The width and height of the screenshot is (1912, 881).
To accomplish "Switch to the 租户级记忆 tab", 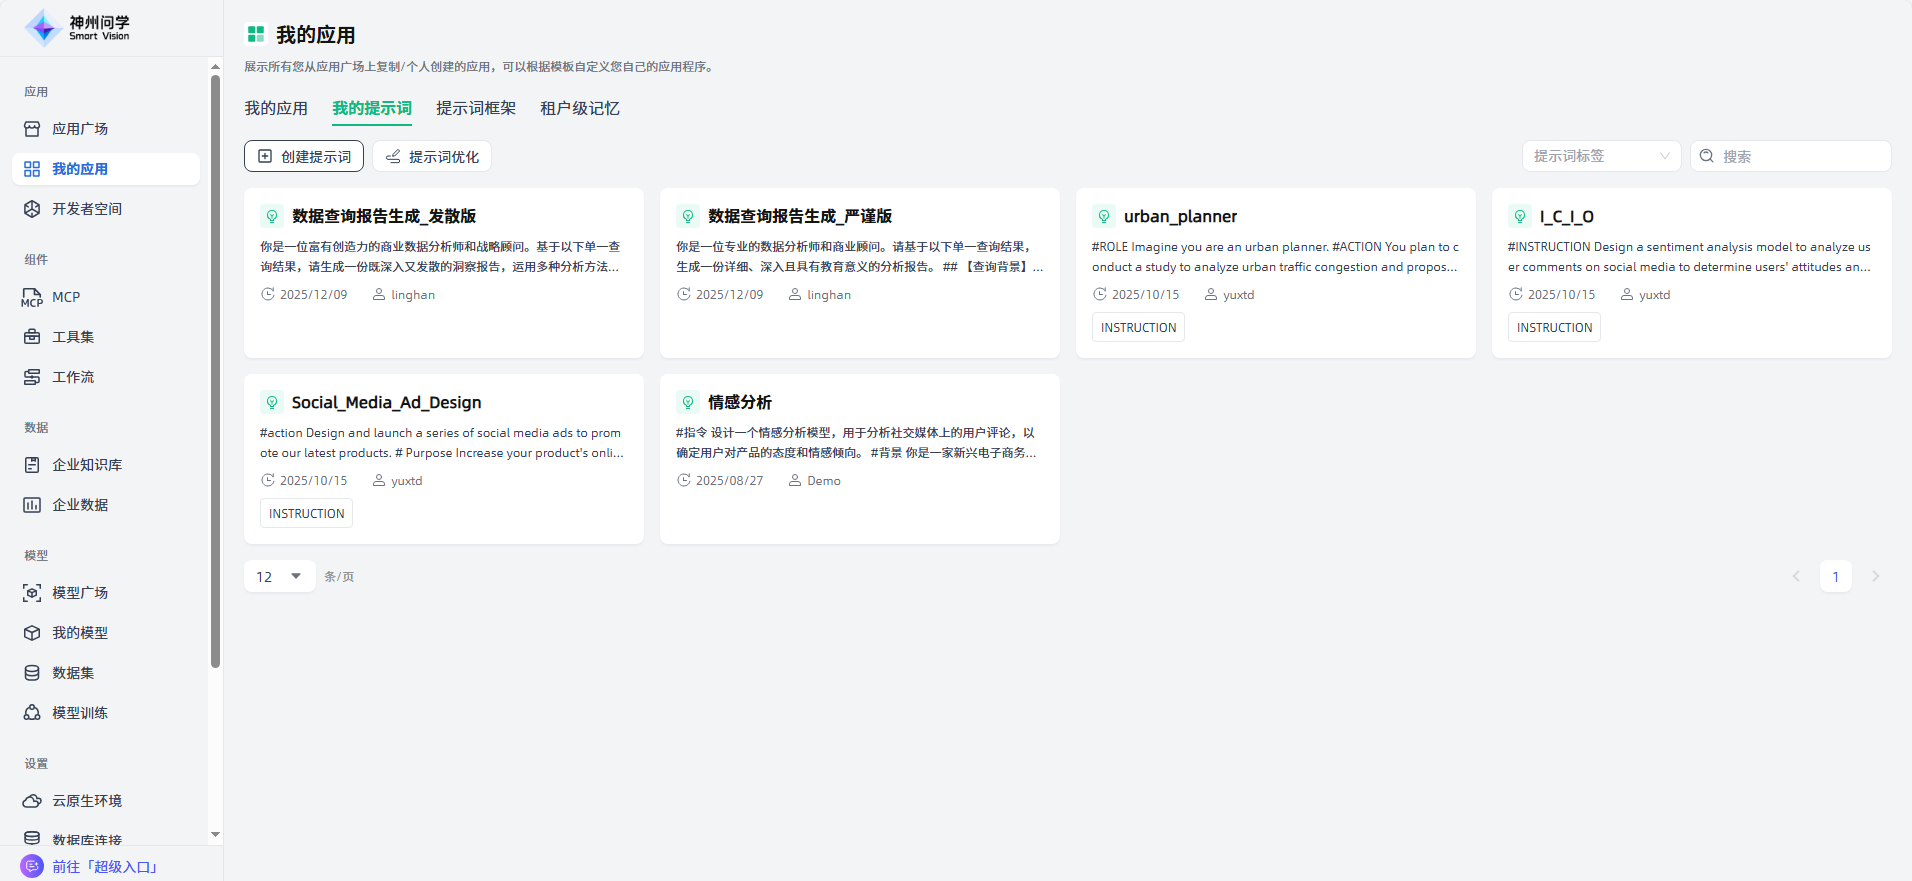I will tap(580, 108).
